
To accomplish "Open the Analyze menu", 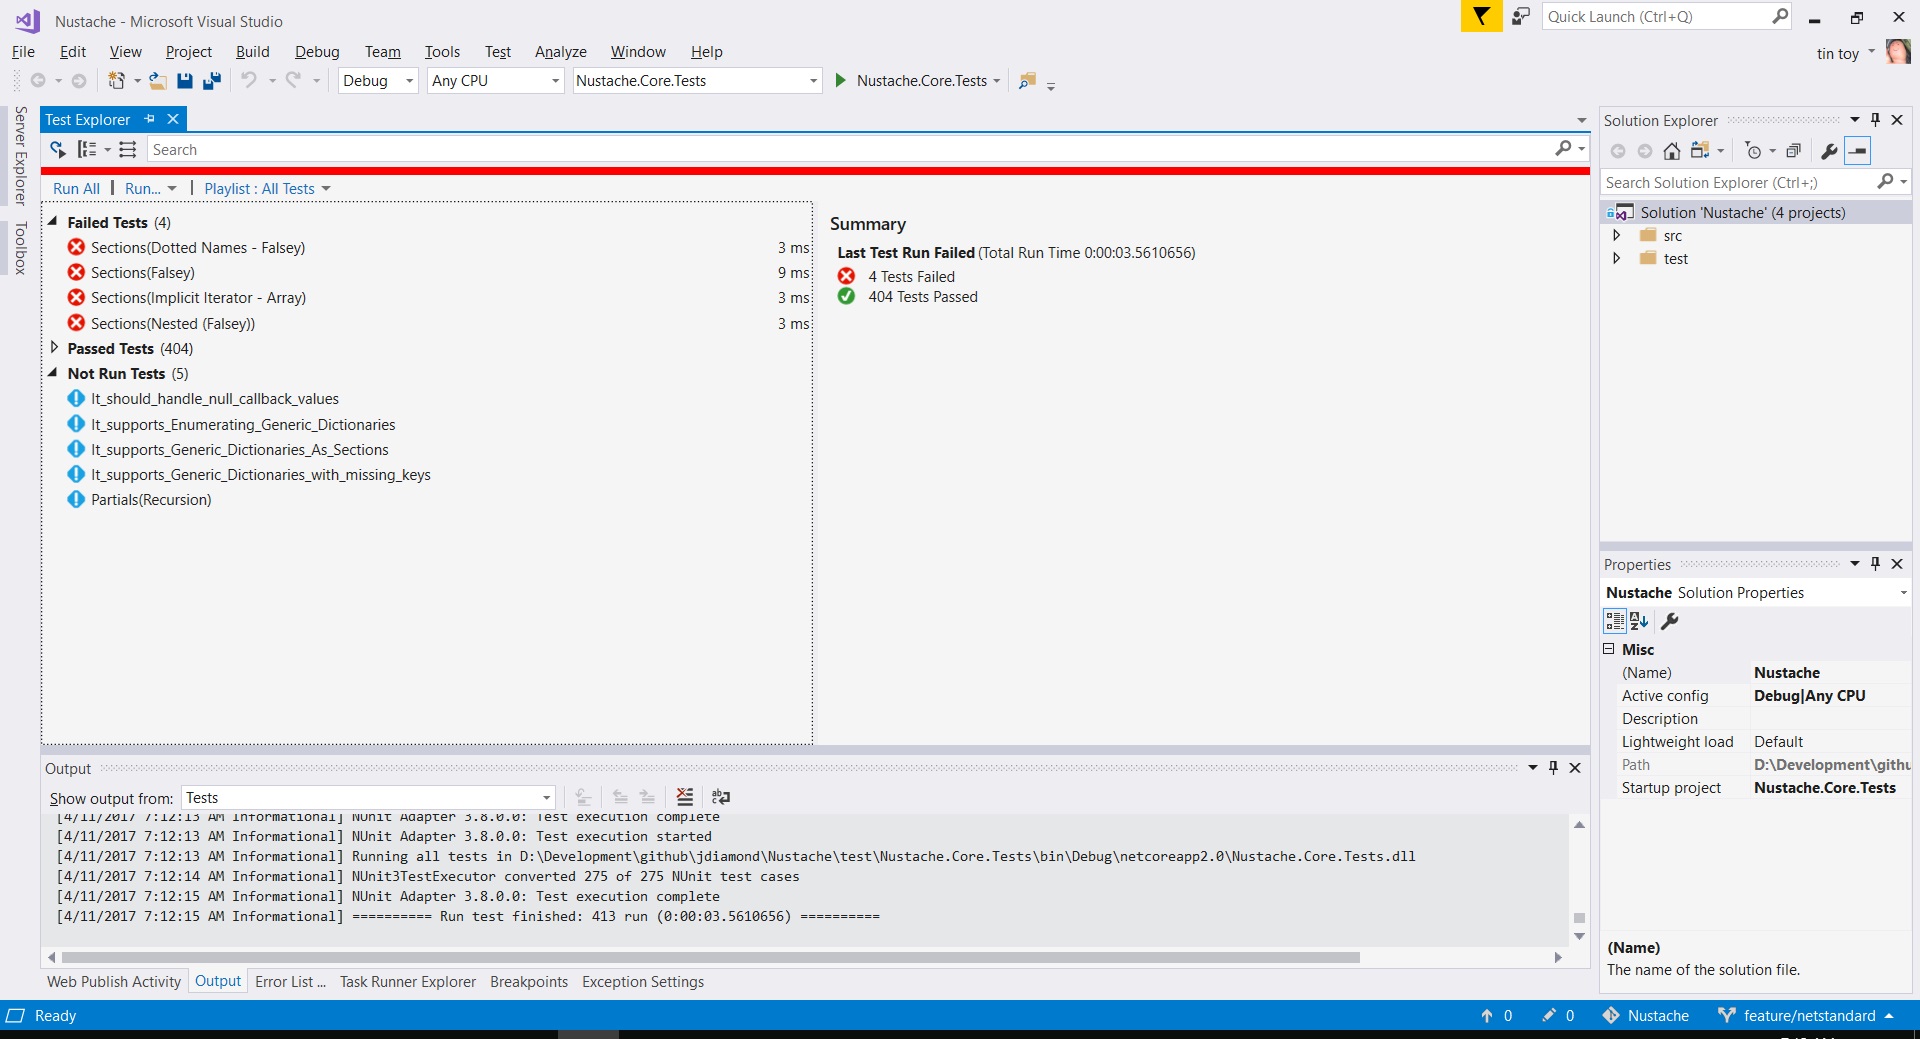I will pos(560,52).
